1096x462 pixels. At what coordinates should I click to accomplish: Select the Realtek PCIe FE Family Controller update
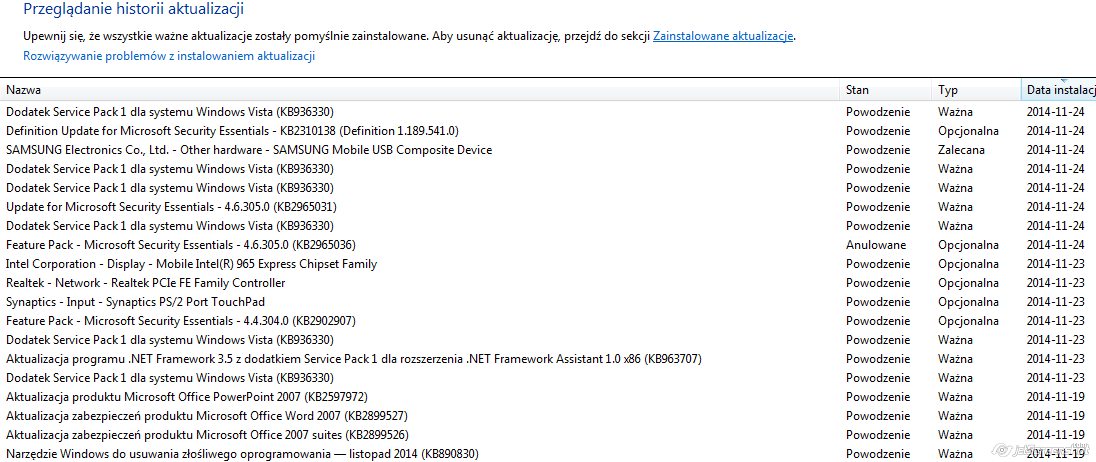pyautogui.click(x=548, y=283)
